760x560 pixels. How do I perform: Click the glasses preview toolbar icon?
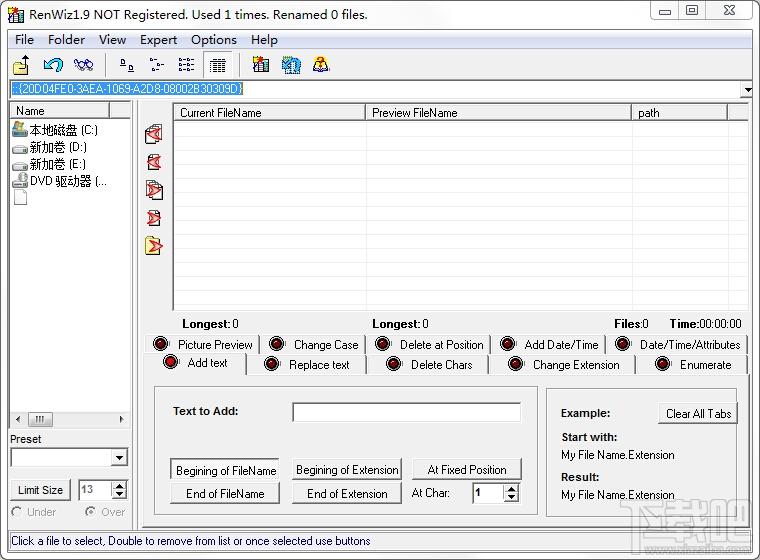tap(83, 64)
